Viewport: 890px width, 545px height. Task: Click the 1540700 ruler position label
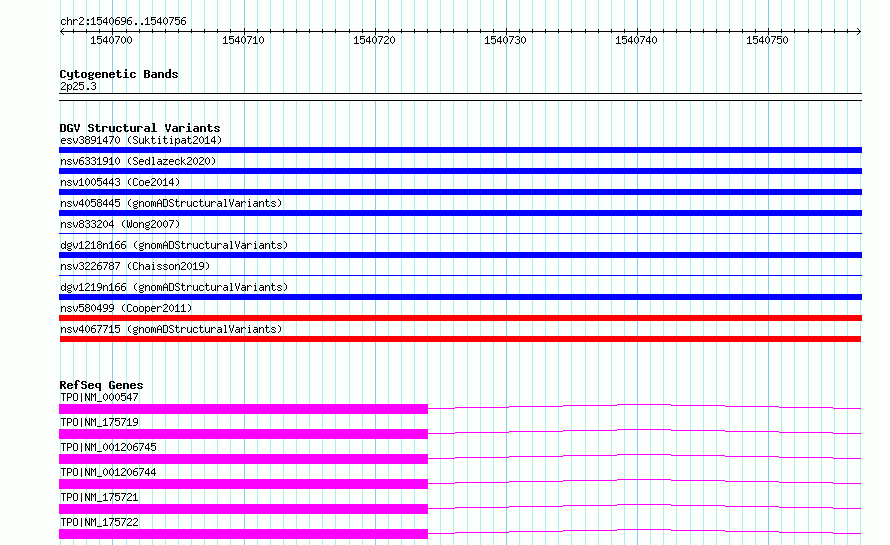coord(111,40)
